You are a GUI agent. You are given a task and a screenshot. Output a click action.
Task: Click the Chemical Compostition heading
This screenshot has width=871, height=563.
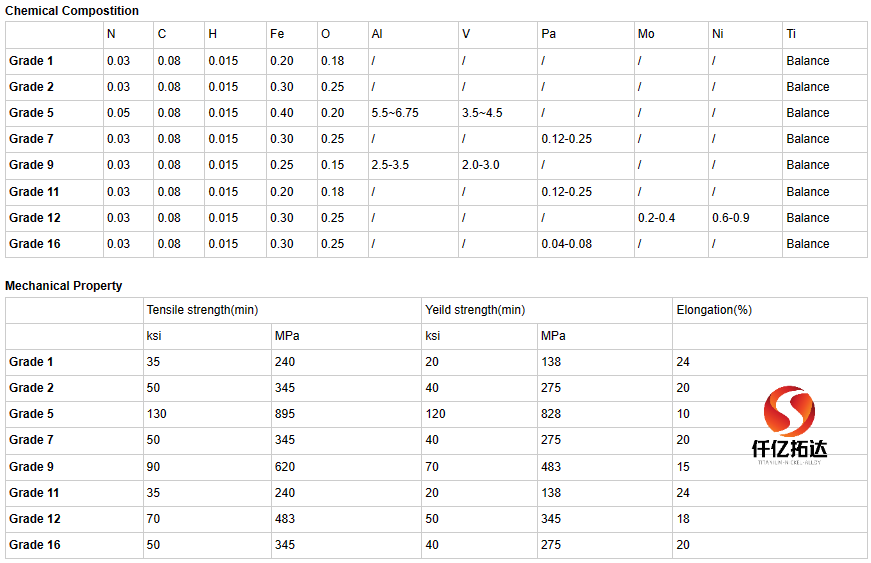[72, 11]
